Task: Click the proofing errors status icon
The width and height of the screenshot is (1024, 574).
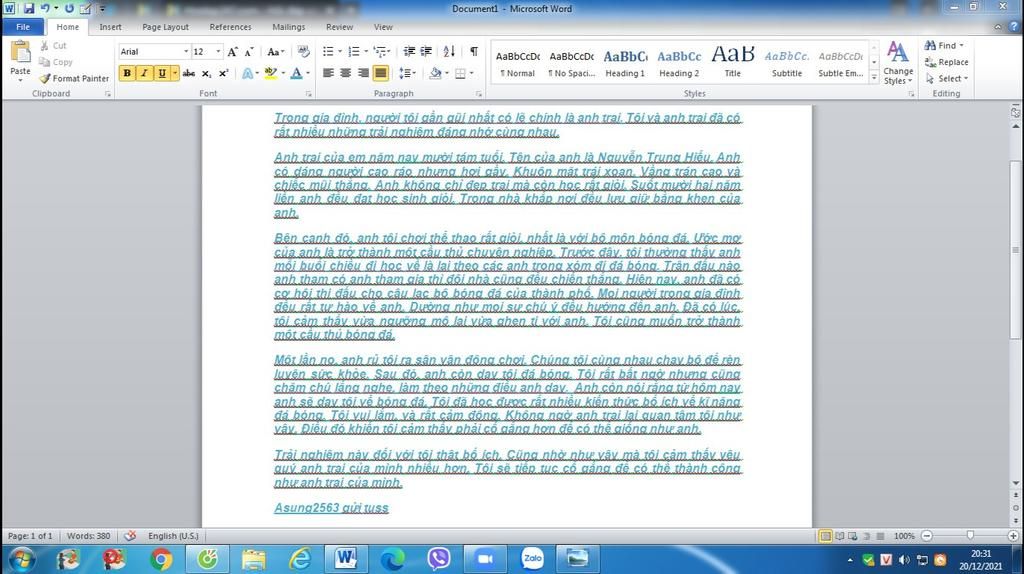Action: pos(130,535)
